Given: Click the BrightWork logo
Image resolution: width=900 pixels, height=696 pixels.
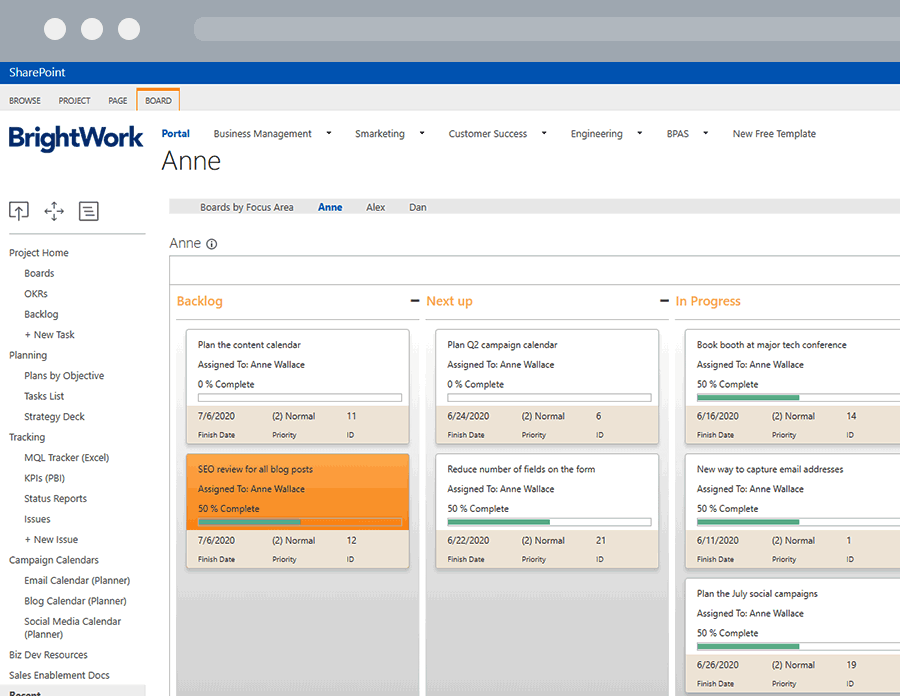Looking at the screenshot, I should [x=76, y=138].
